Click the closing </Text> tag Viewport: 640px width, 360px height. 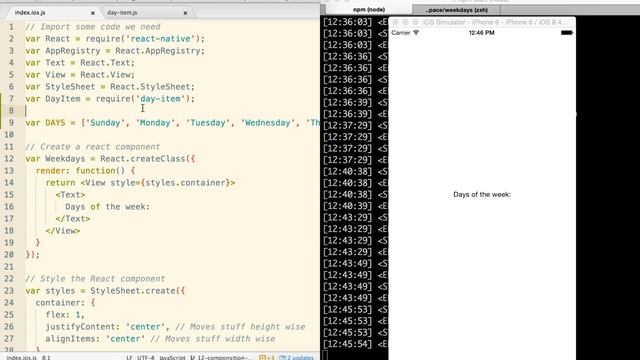click(x=73, y=219)
